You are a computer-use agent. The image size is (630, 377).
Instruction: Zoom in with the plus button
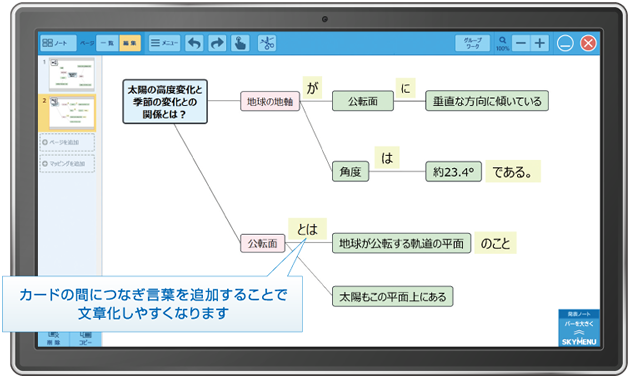[x=540, y=43]
